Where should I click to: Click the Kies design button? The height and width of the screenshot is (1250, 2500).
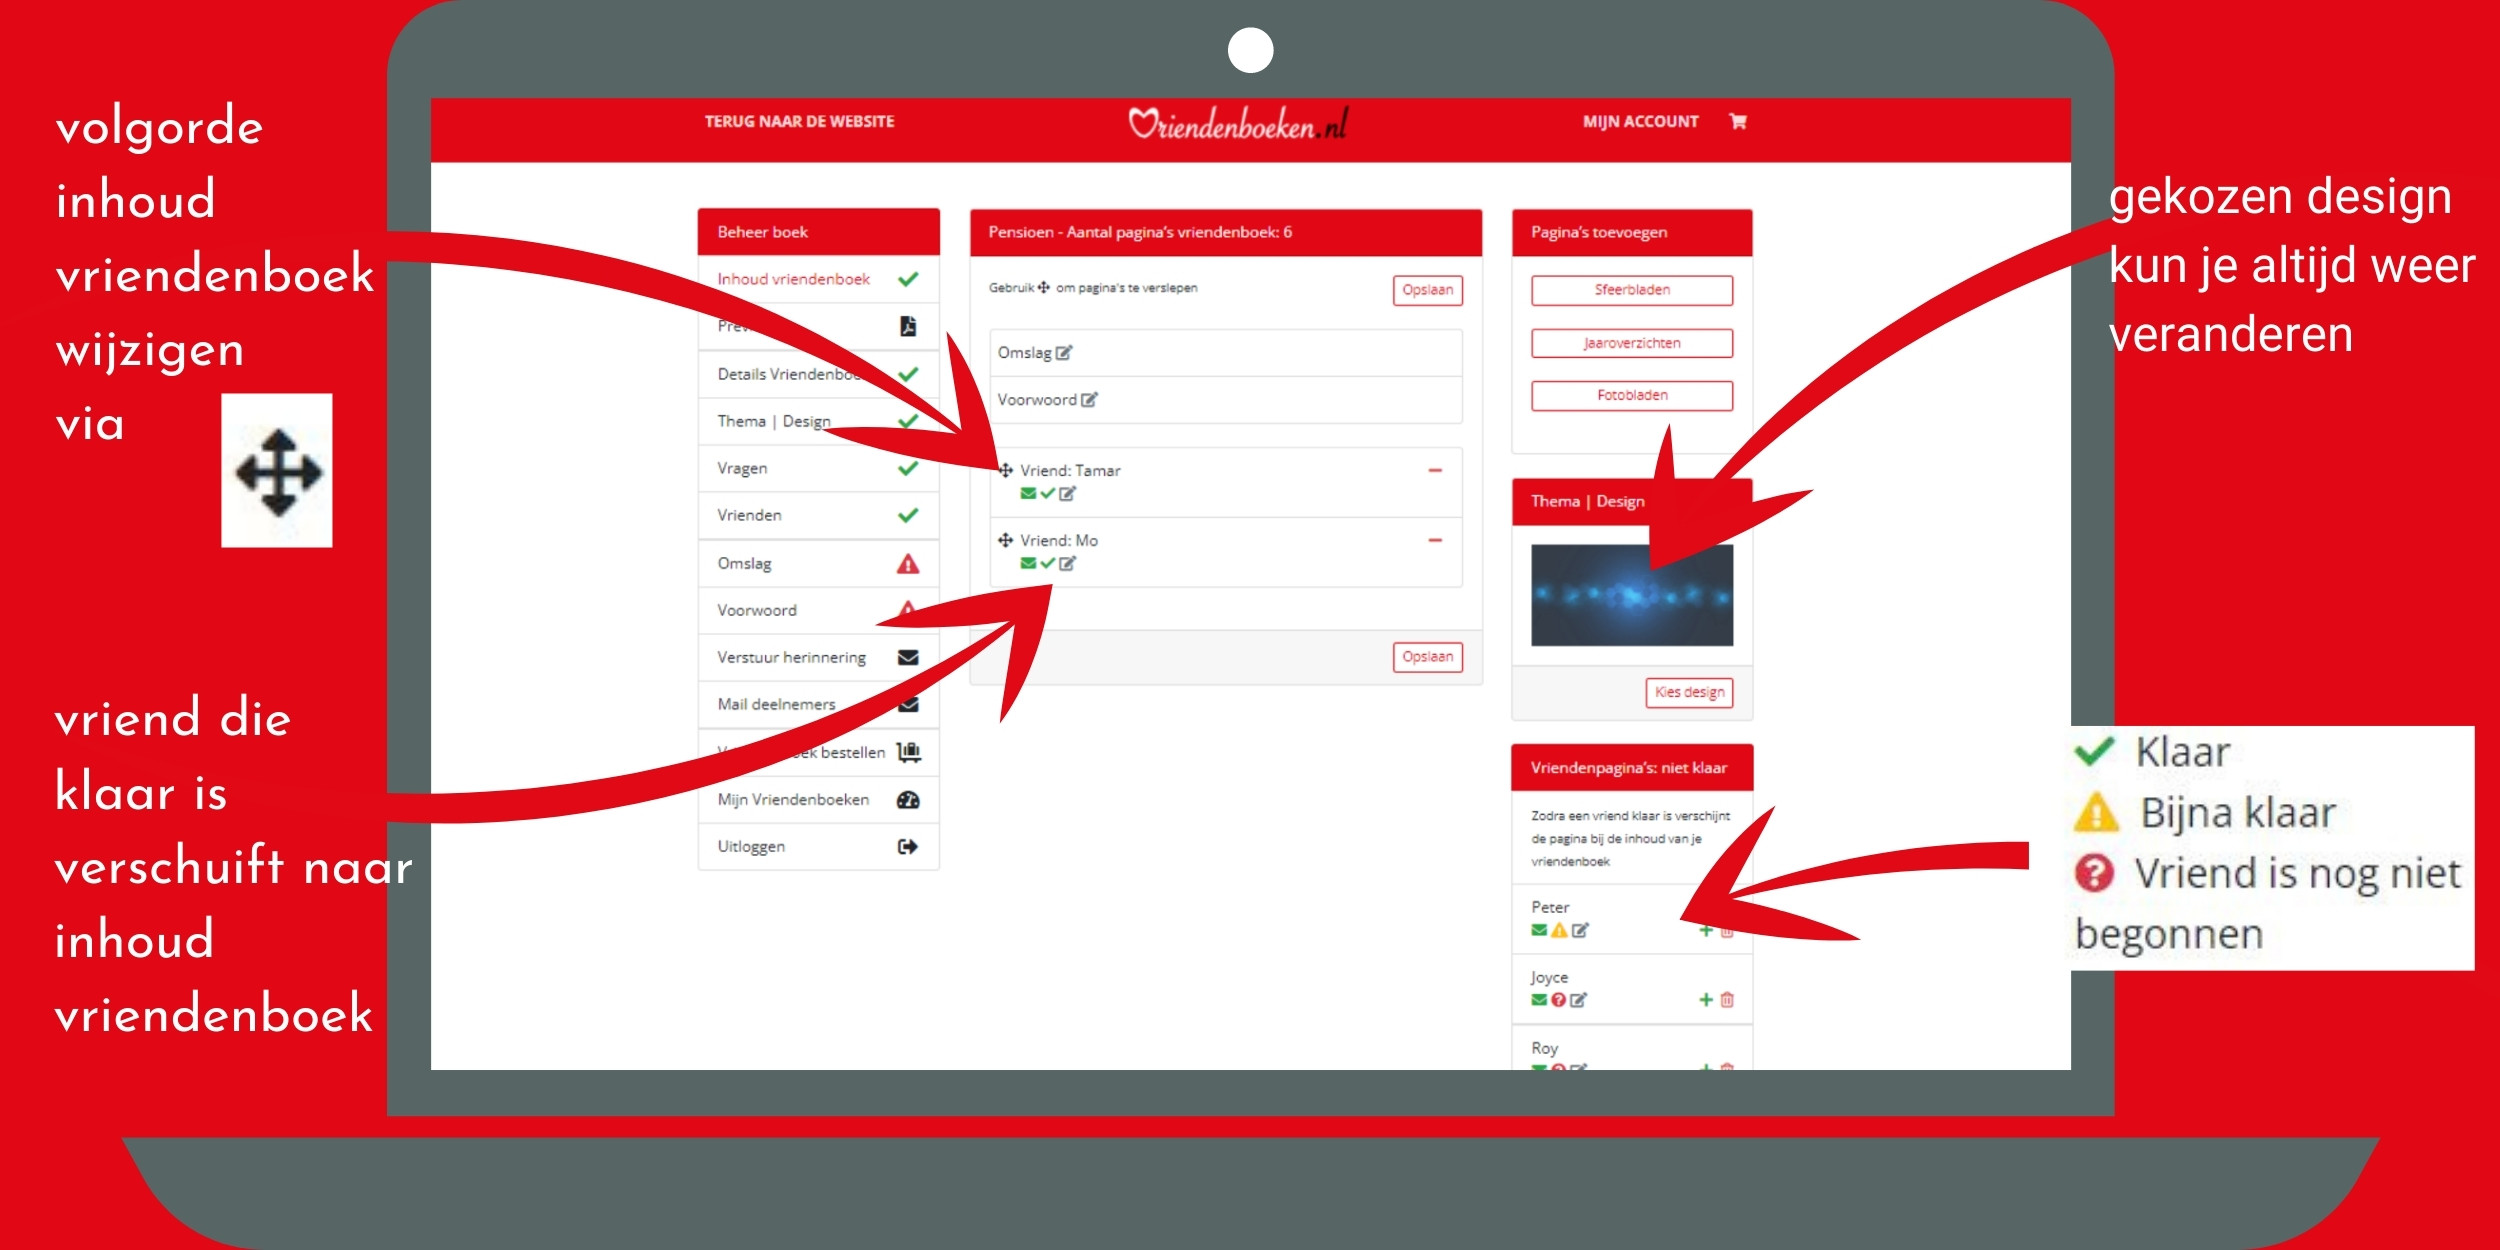coord(1689,692)
